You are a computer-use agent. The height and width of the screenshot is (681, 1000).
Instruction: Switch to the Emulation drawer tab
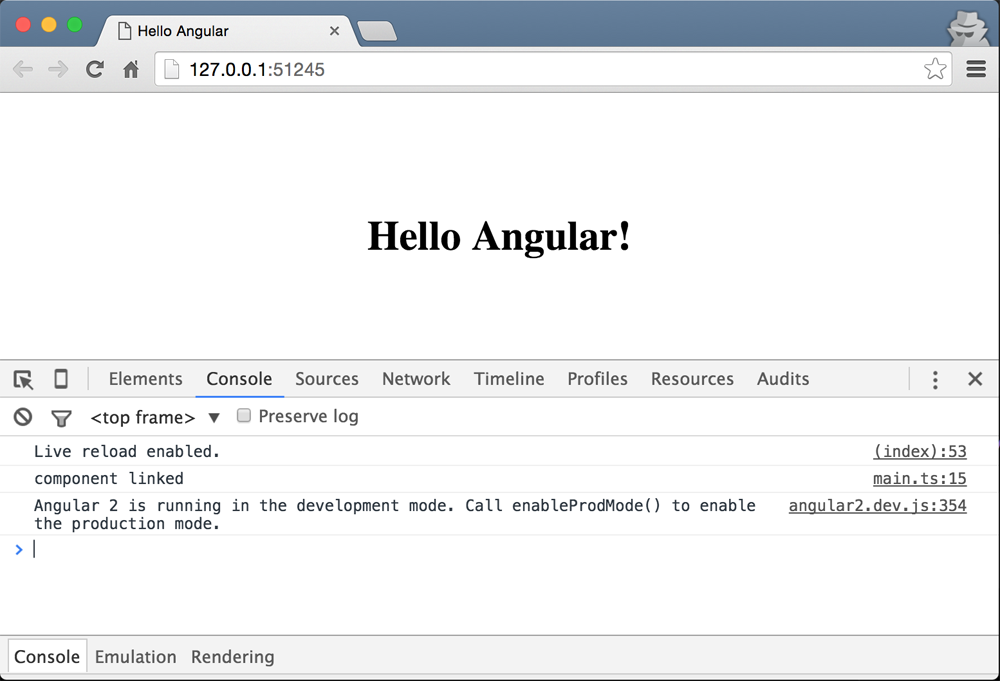[x=135, y=656]
